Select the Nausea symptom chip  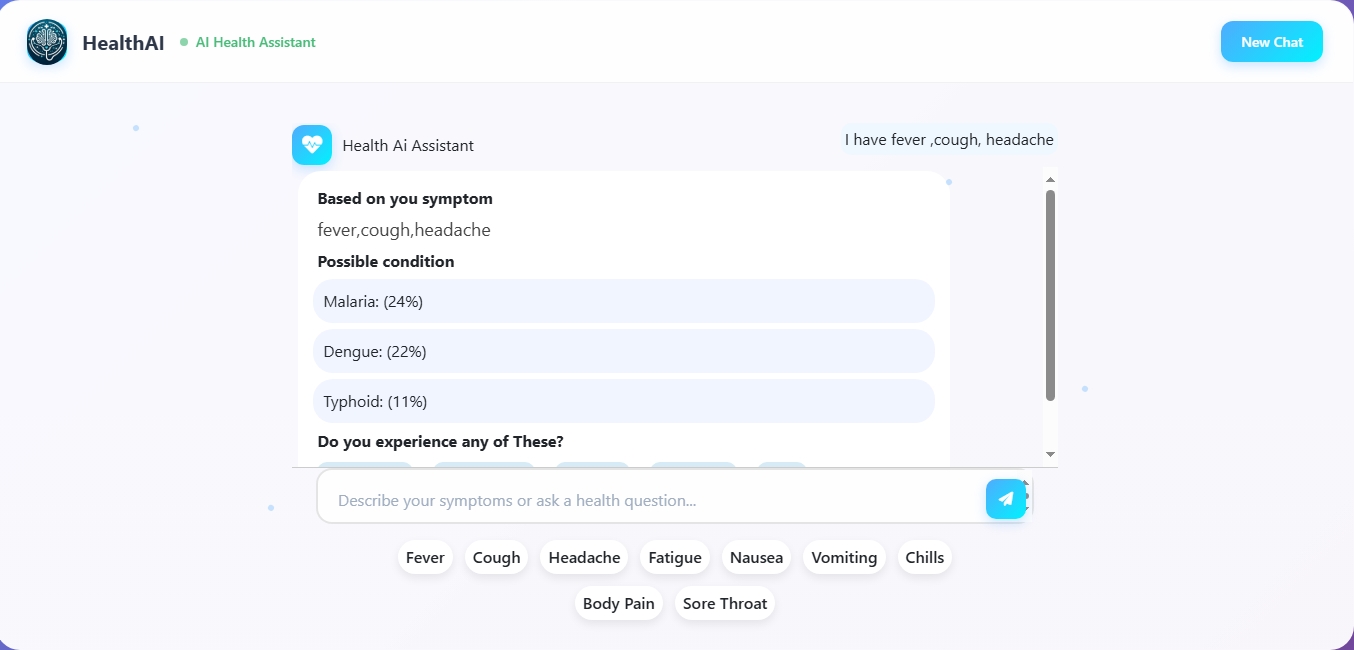click(756, 558)
